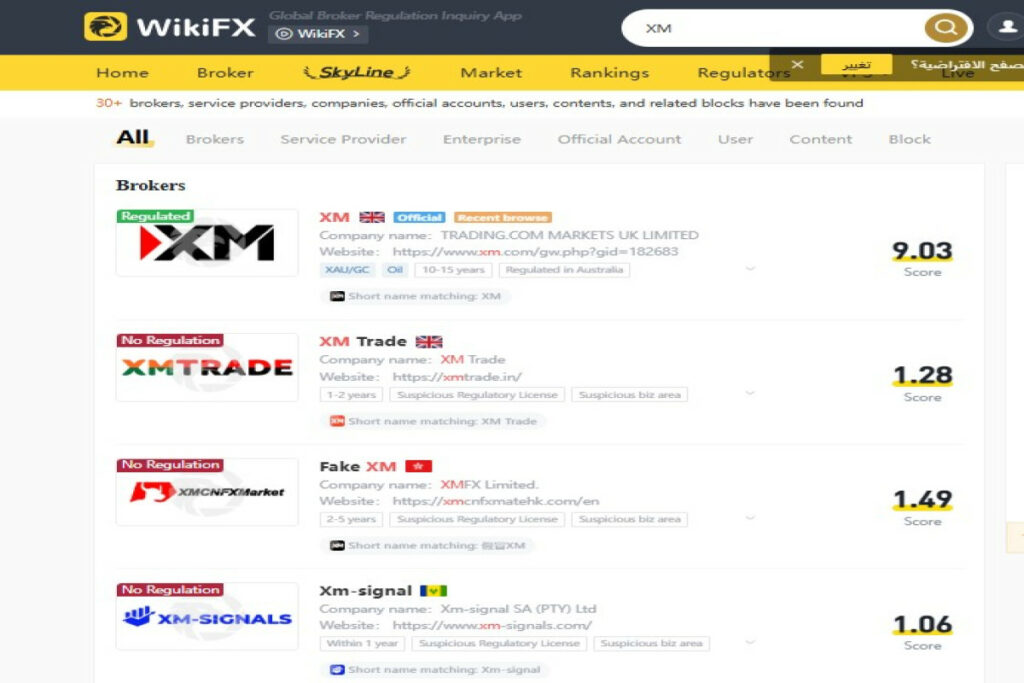The width and height of the screenshot is (1024, 683).
Task: Click the UK flag beside XM Trade
Action: point(429,342)
